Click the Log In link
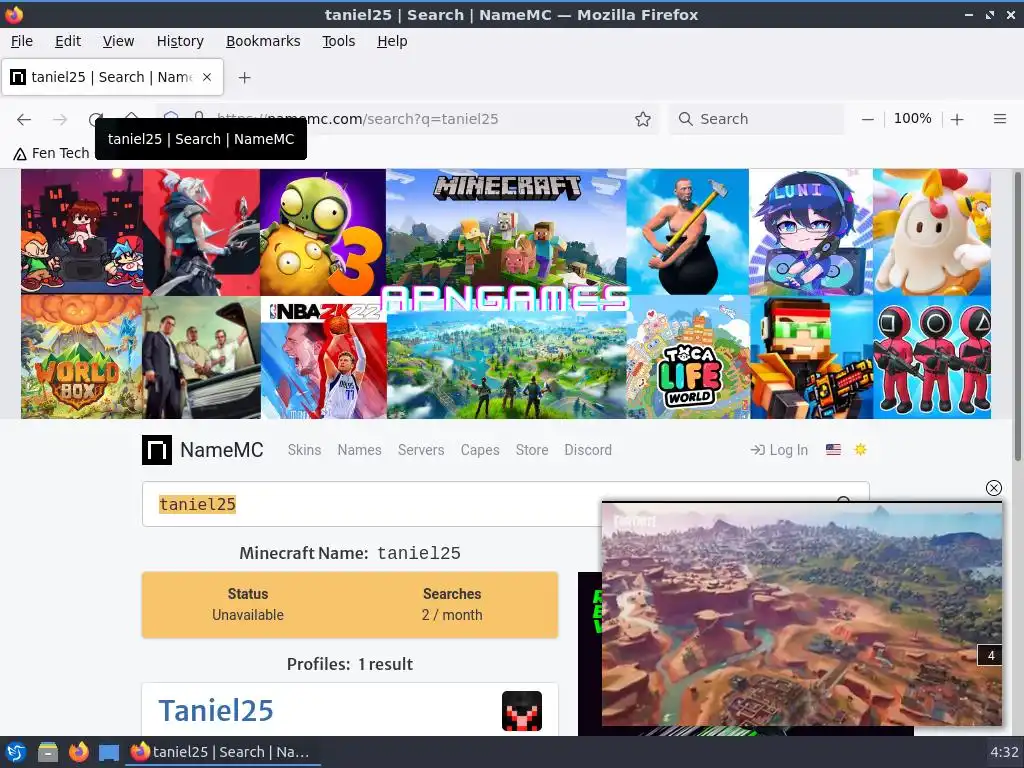1024x768 pixels. point(779,450)
